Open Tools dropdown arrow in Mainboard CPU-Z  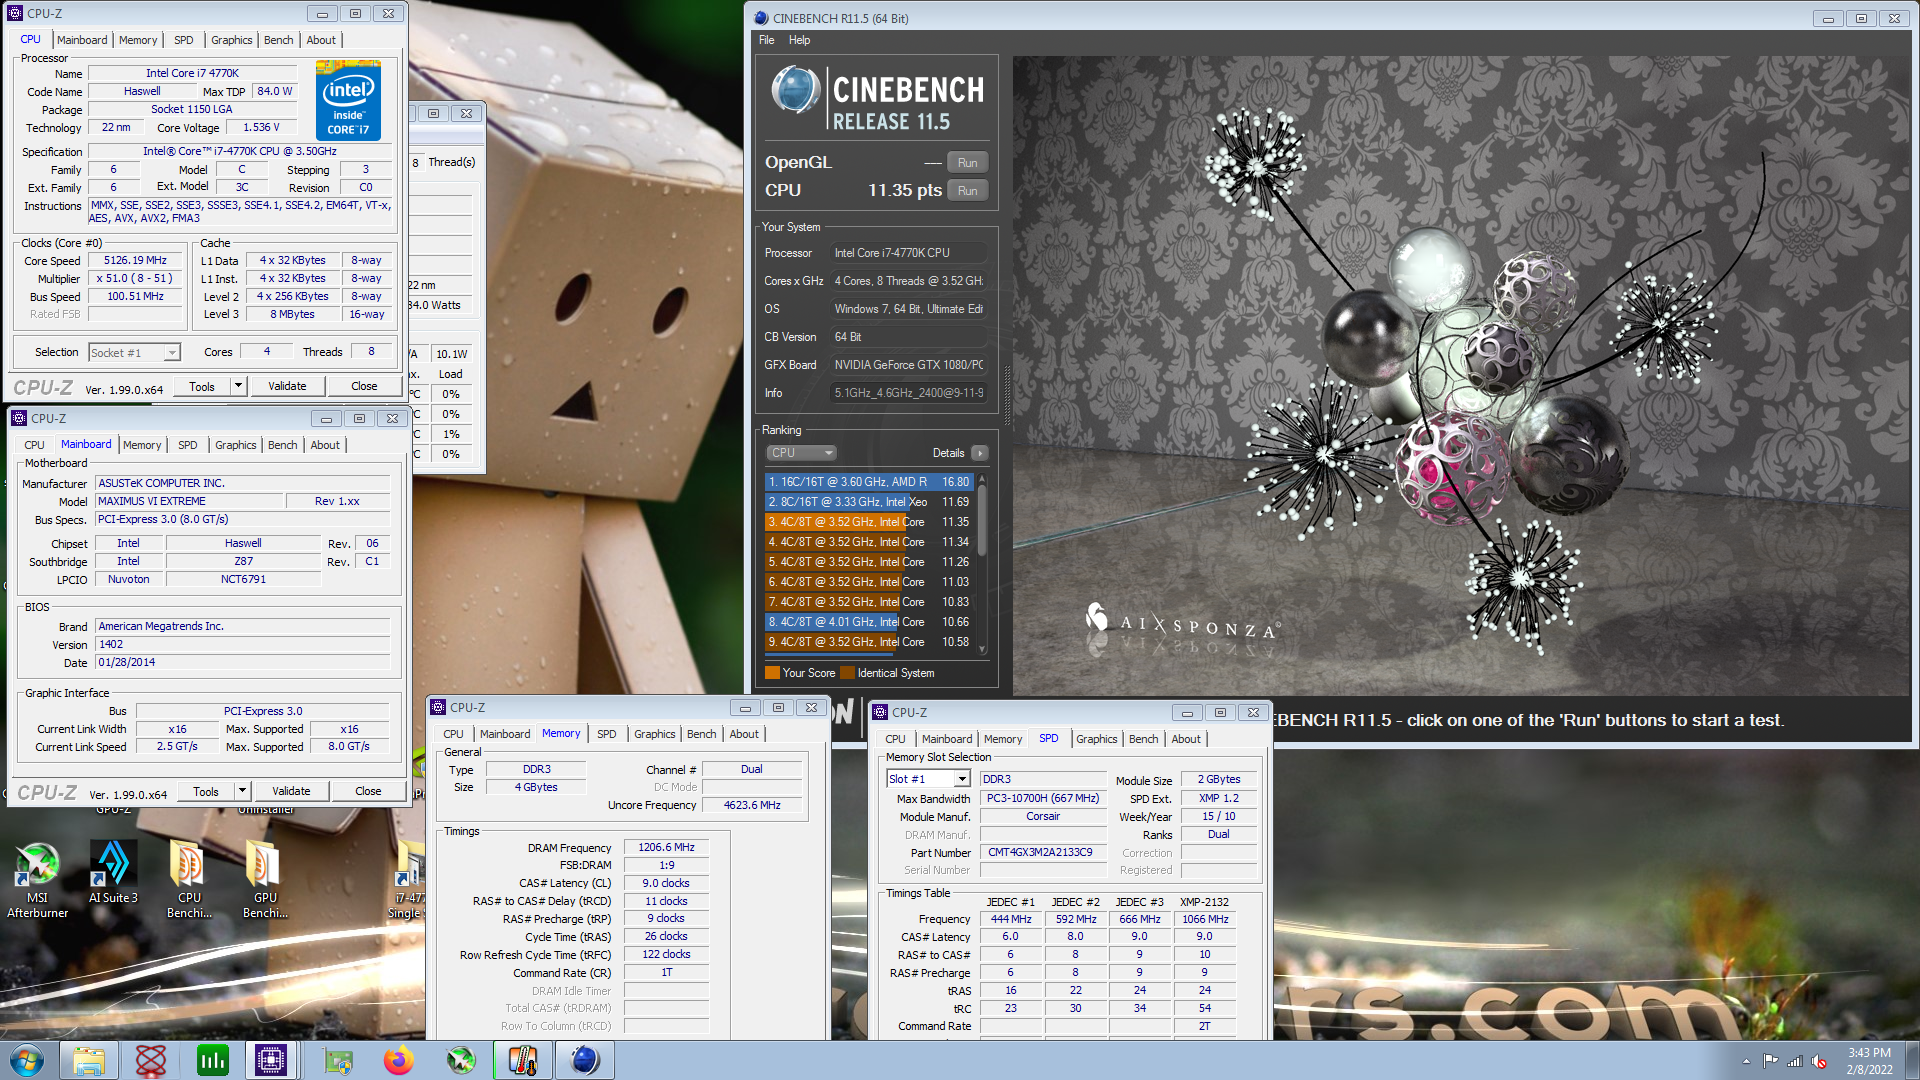click(x=242, y=791)
